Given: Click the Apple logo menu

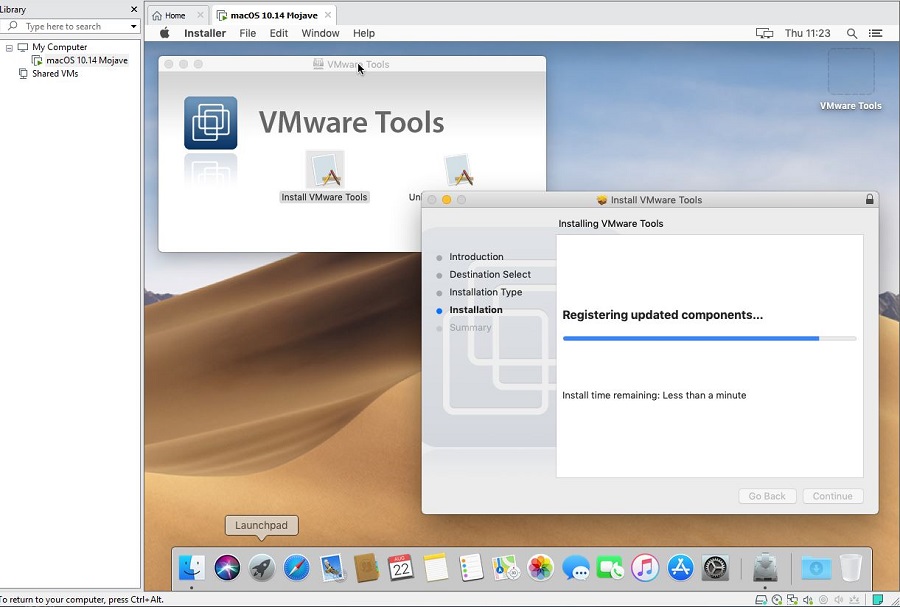Looking at the screenshot, I should [165, 33].
